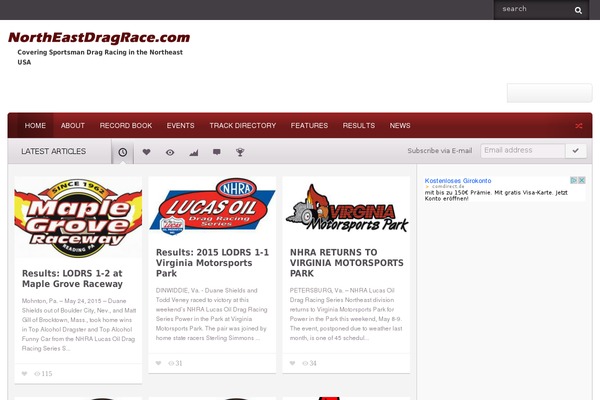
Task: Open the Virginia Motorsports Park logo thumbnail
Action: pyautogui.click(x=346, y=207)
